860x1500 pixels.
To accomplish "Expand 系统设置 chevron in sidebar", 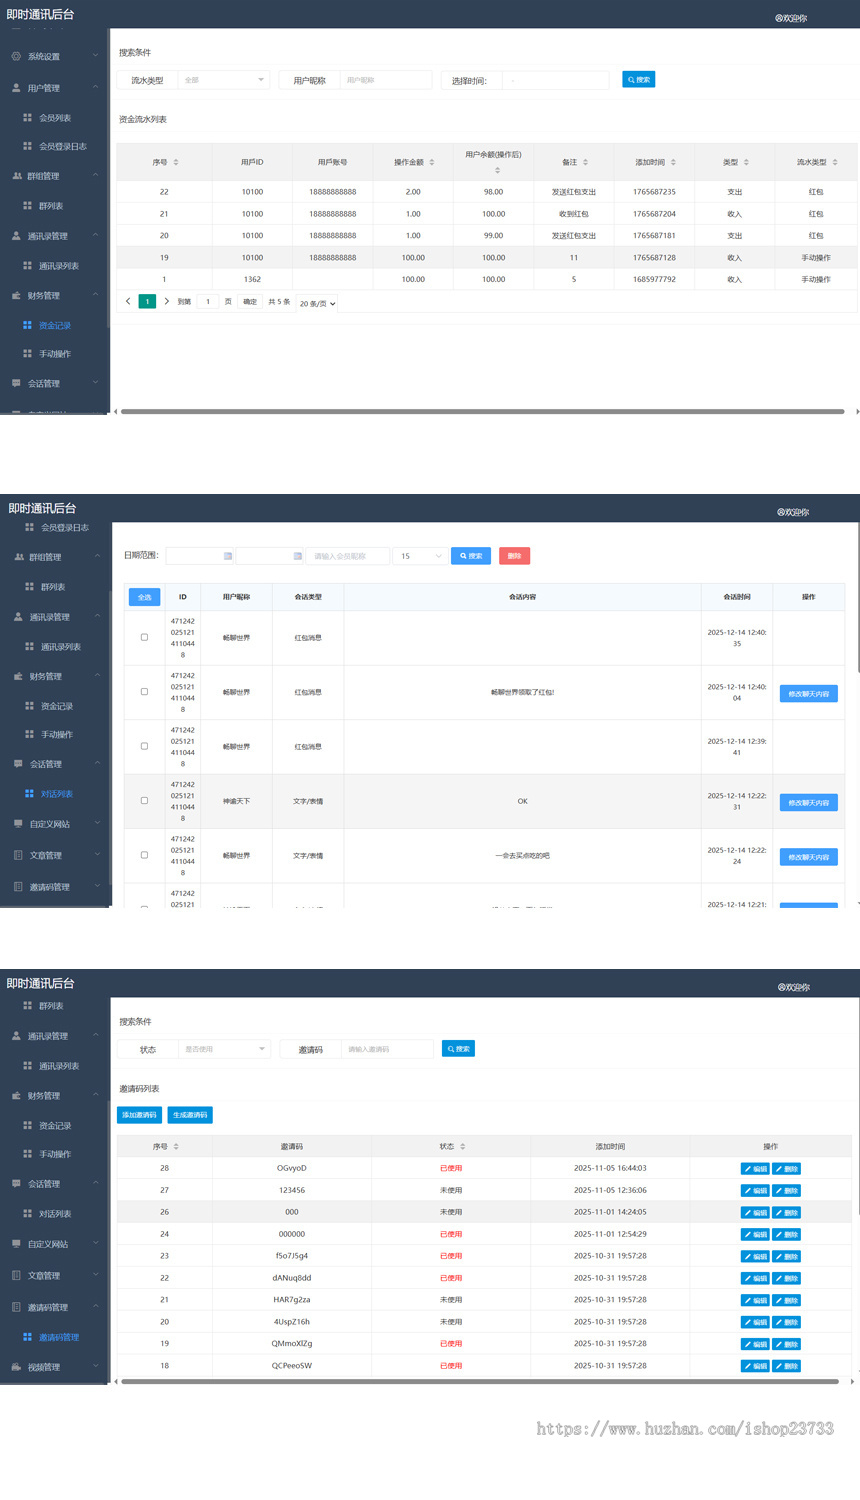I will coord(96,56).
